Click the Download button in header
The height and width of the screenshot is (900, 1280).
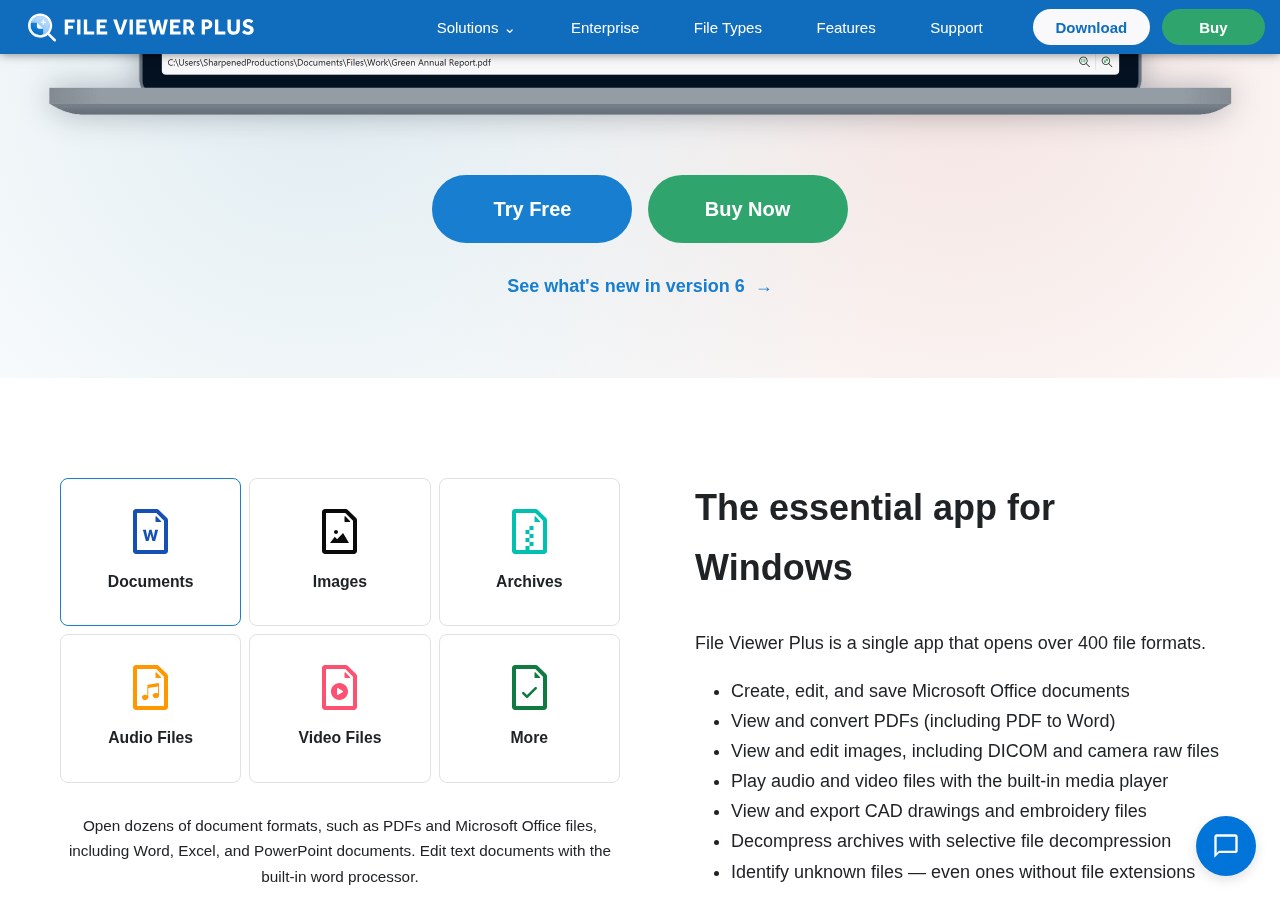coord(1091,27)
